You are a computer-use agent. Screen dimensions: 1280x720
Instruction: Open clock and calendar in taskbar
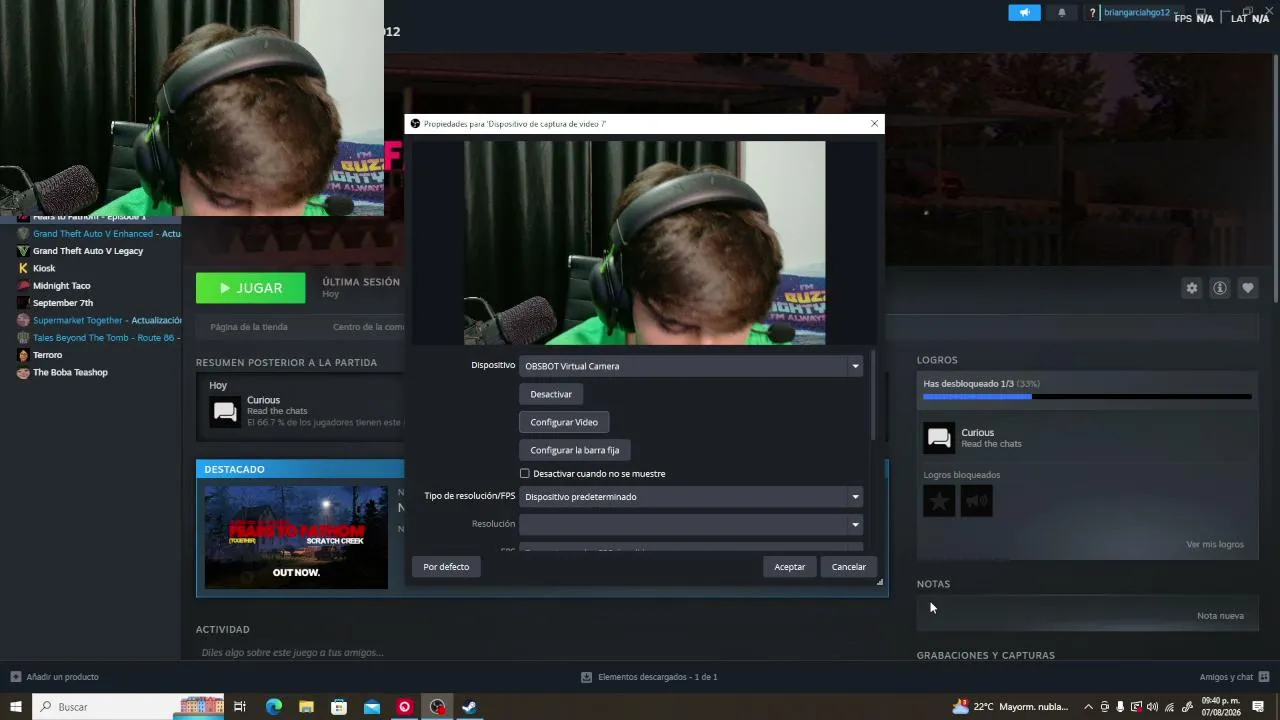tap(1220, 707)
